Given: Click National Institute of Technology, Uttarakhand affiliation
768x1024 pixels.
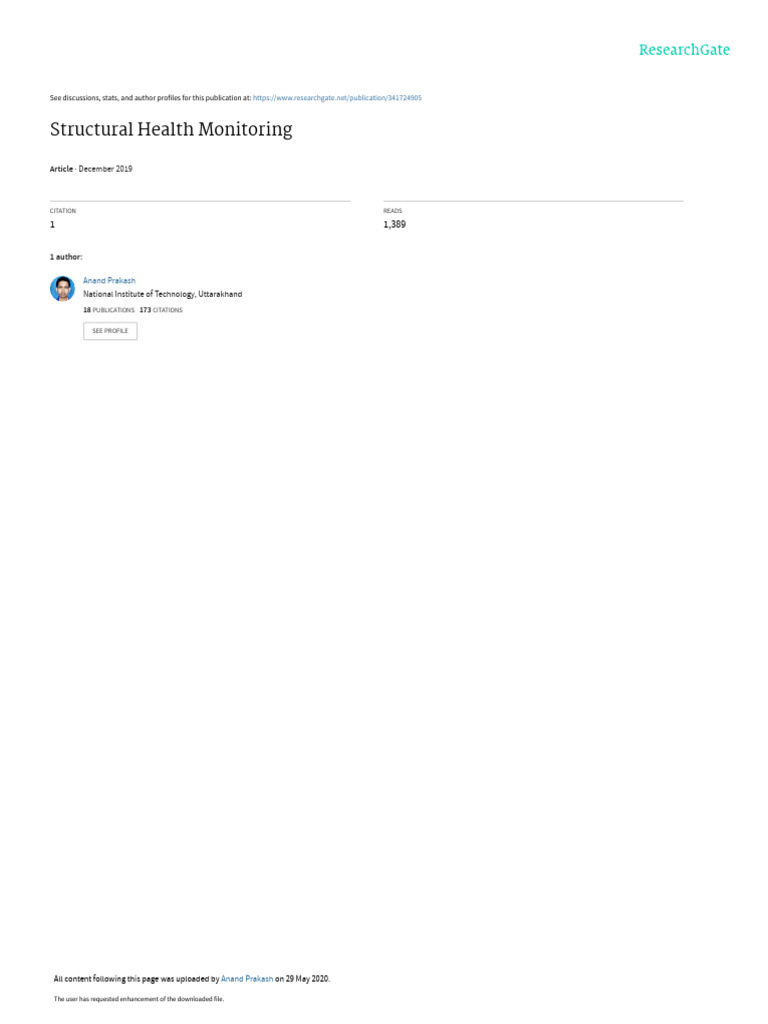Looking at the screenshot, I should 163,295.
